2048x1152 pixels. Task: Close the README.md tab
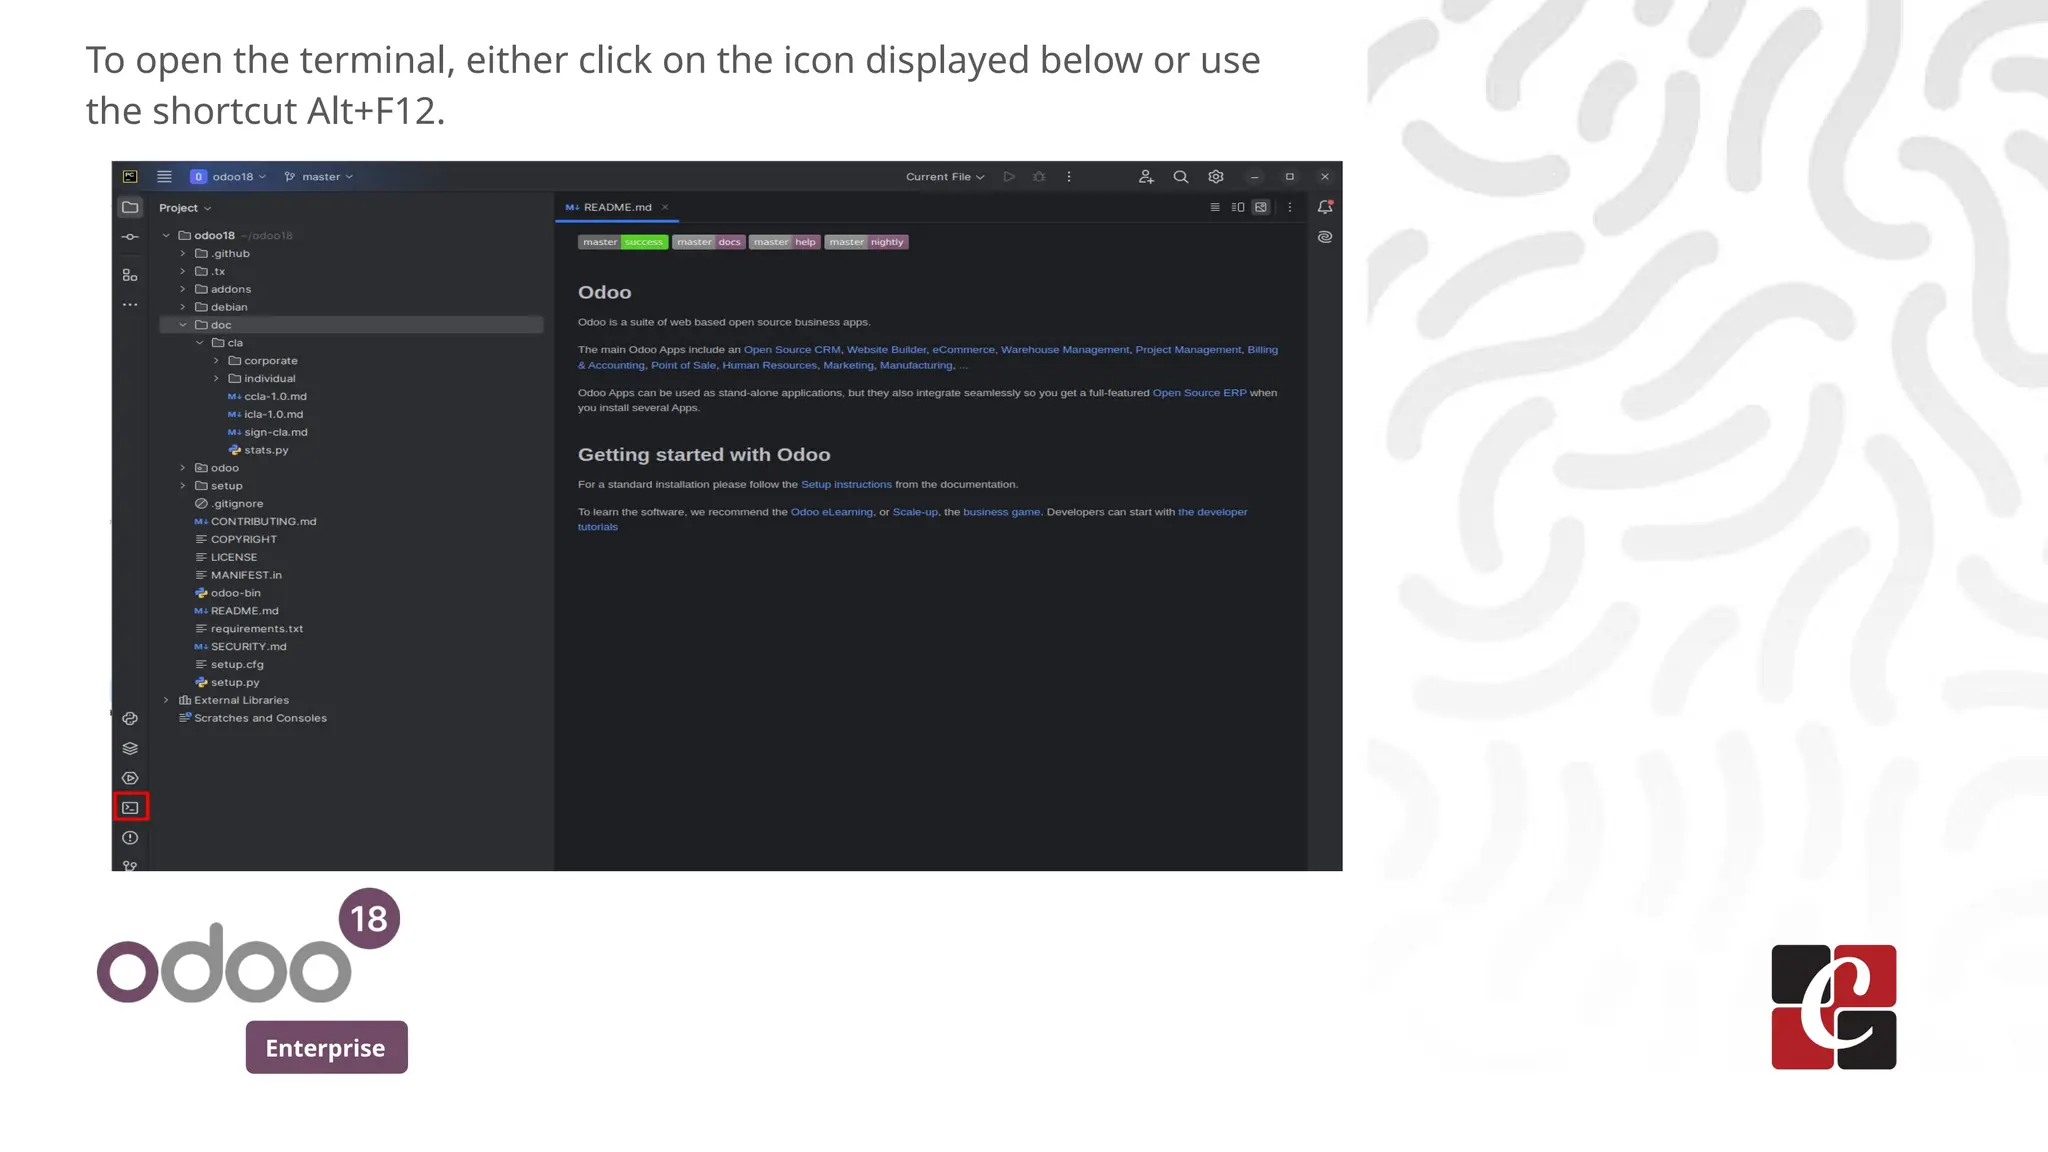coord(665,207)
